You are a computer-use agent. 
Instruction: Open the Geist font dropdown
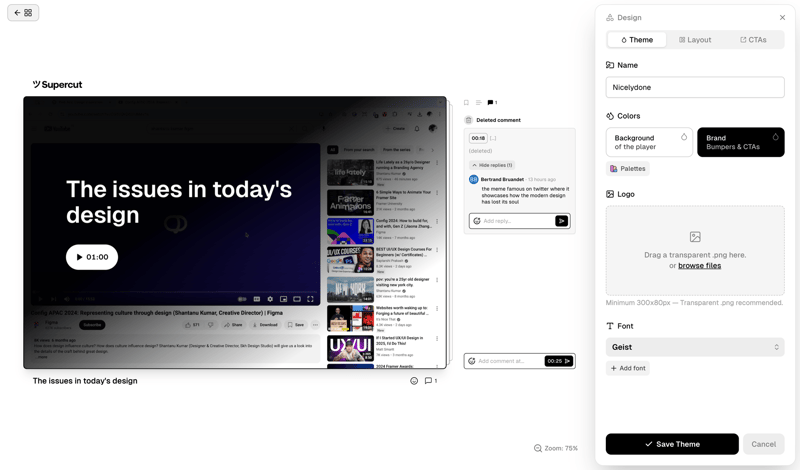[695, 347]
